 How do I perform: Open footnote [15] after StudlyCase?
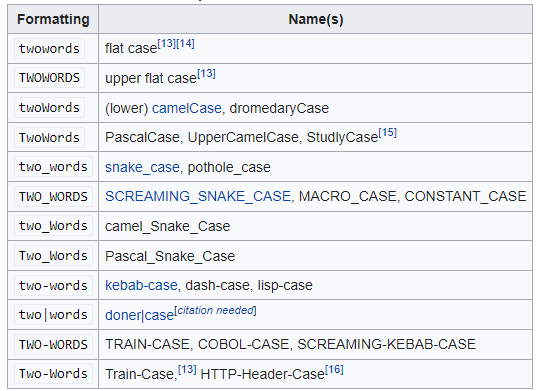coord(388,133)
